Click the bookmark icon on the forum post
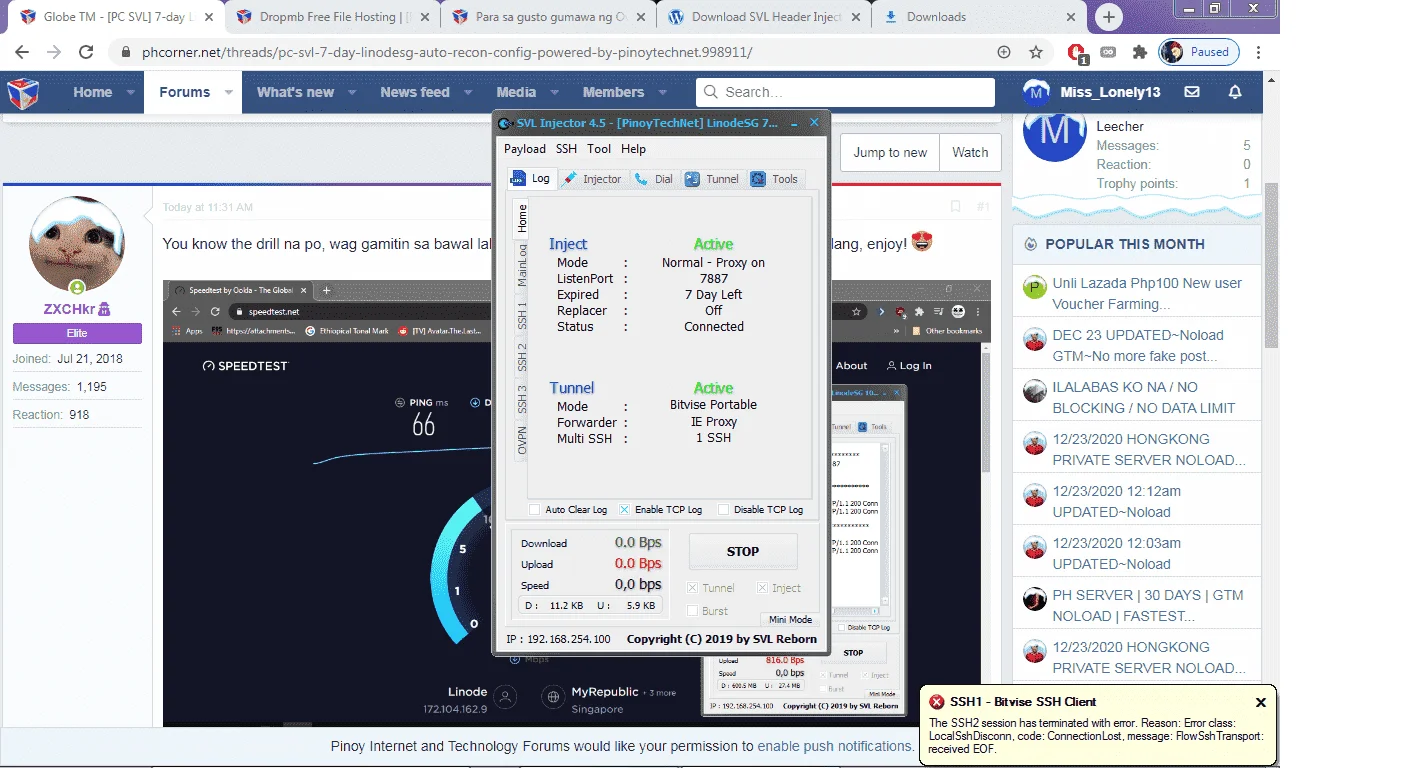Screen dimensions: 1416x768 [955, 207]
